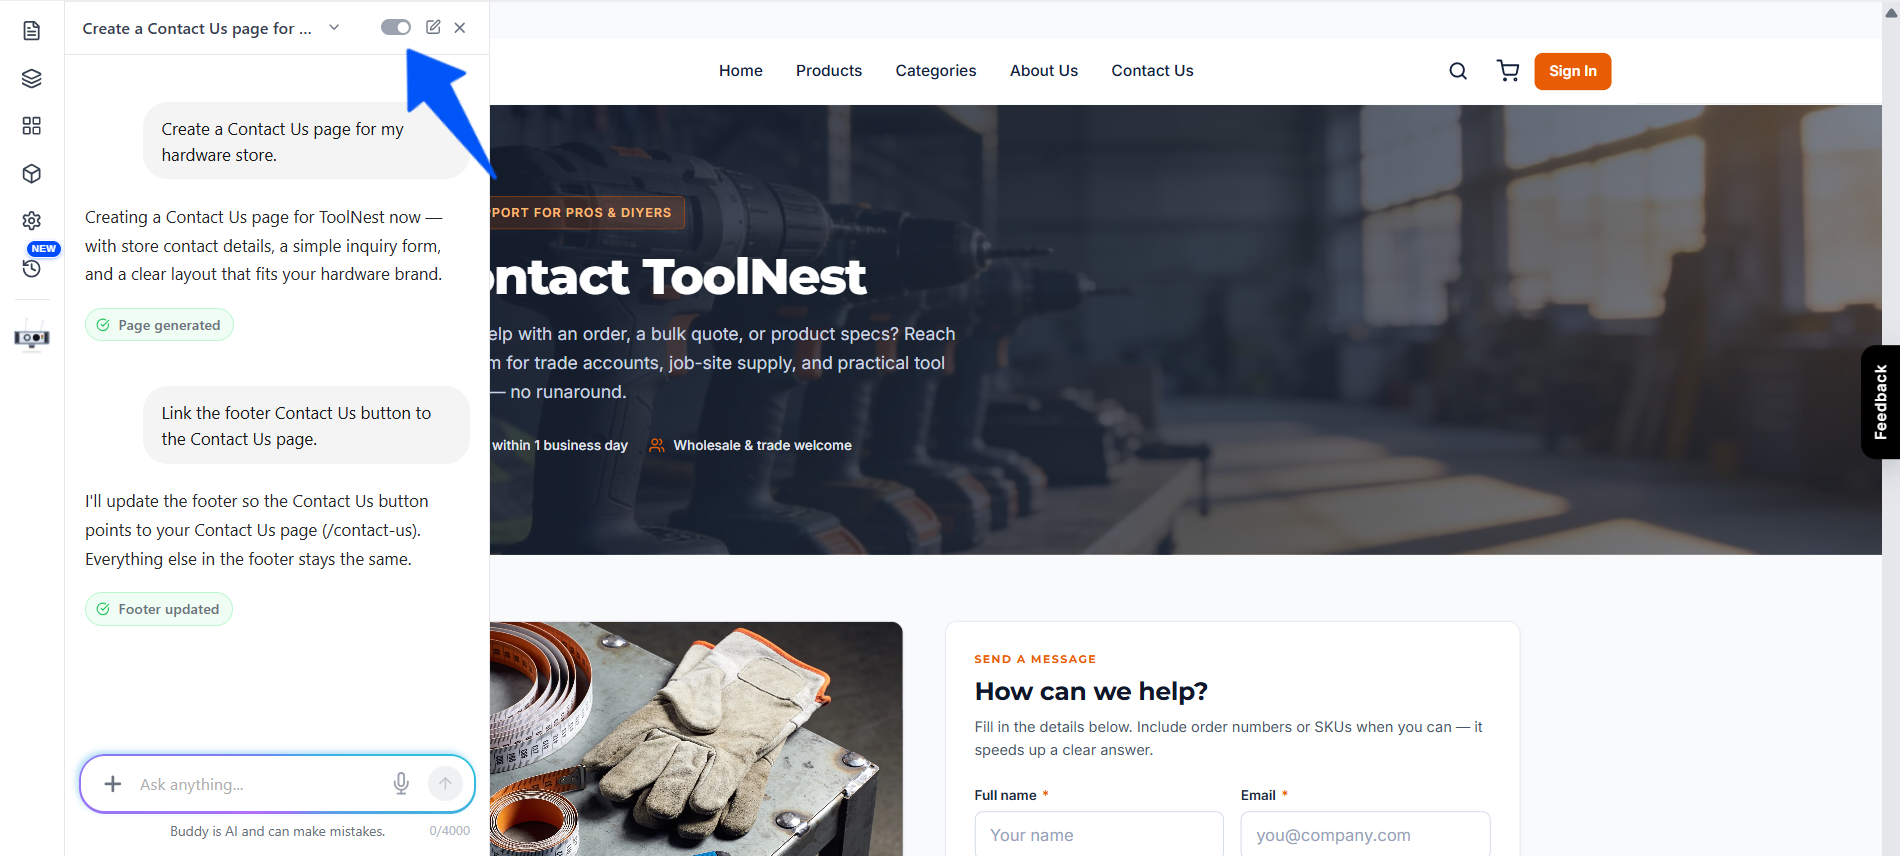Close the Buddy chat panel
Screen dimensions: 1900x856
pyautogui.click(x=460, y=28)
